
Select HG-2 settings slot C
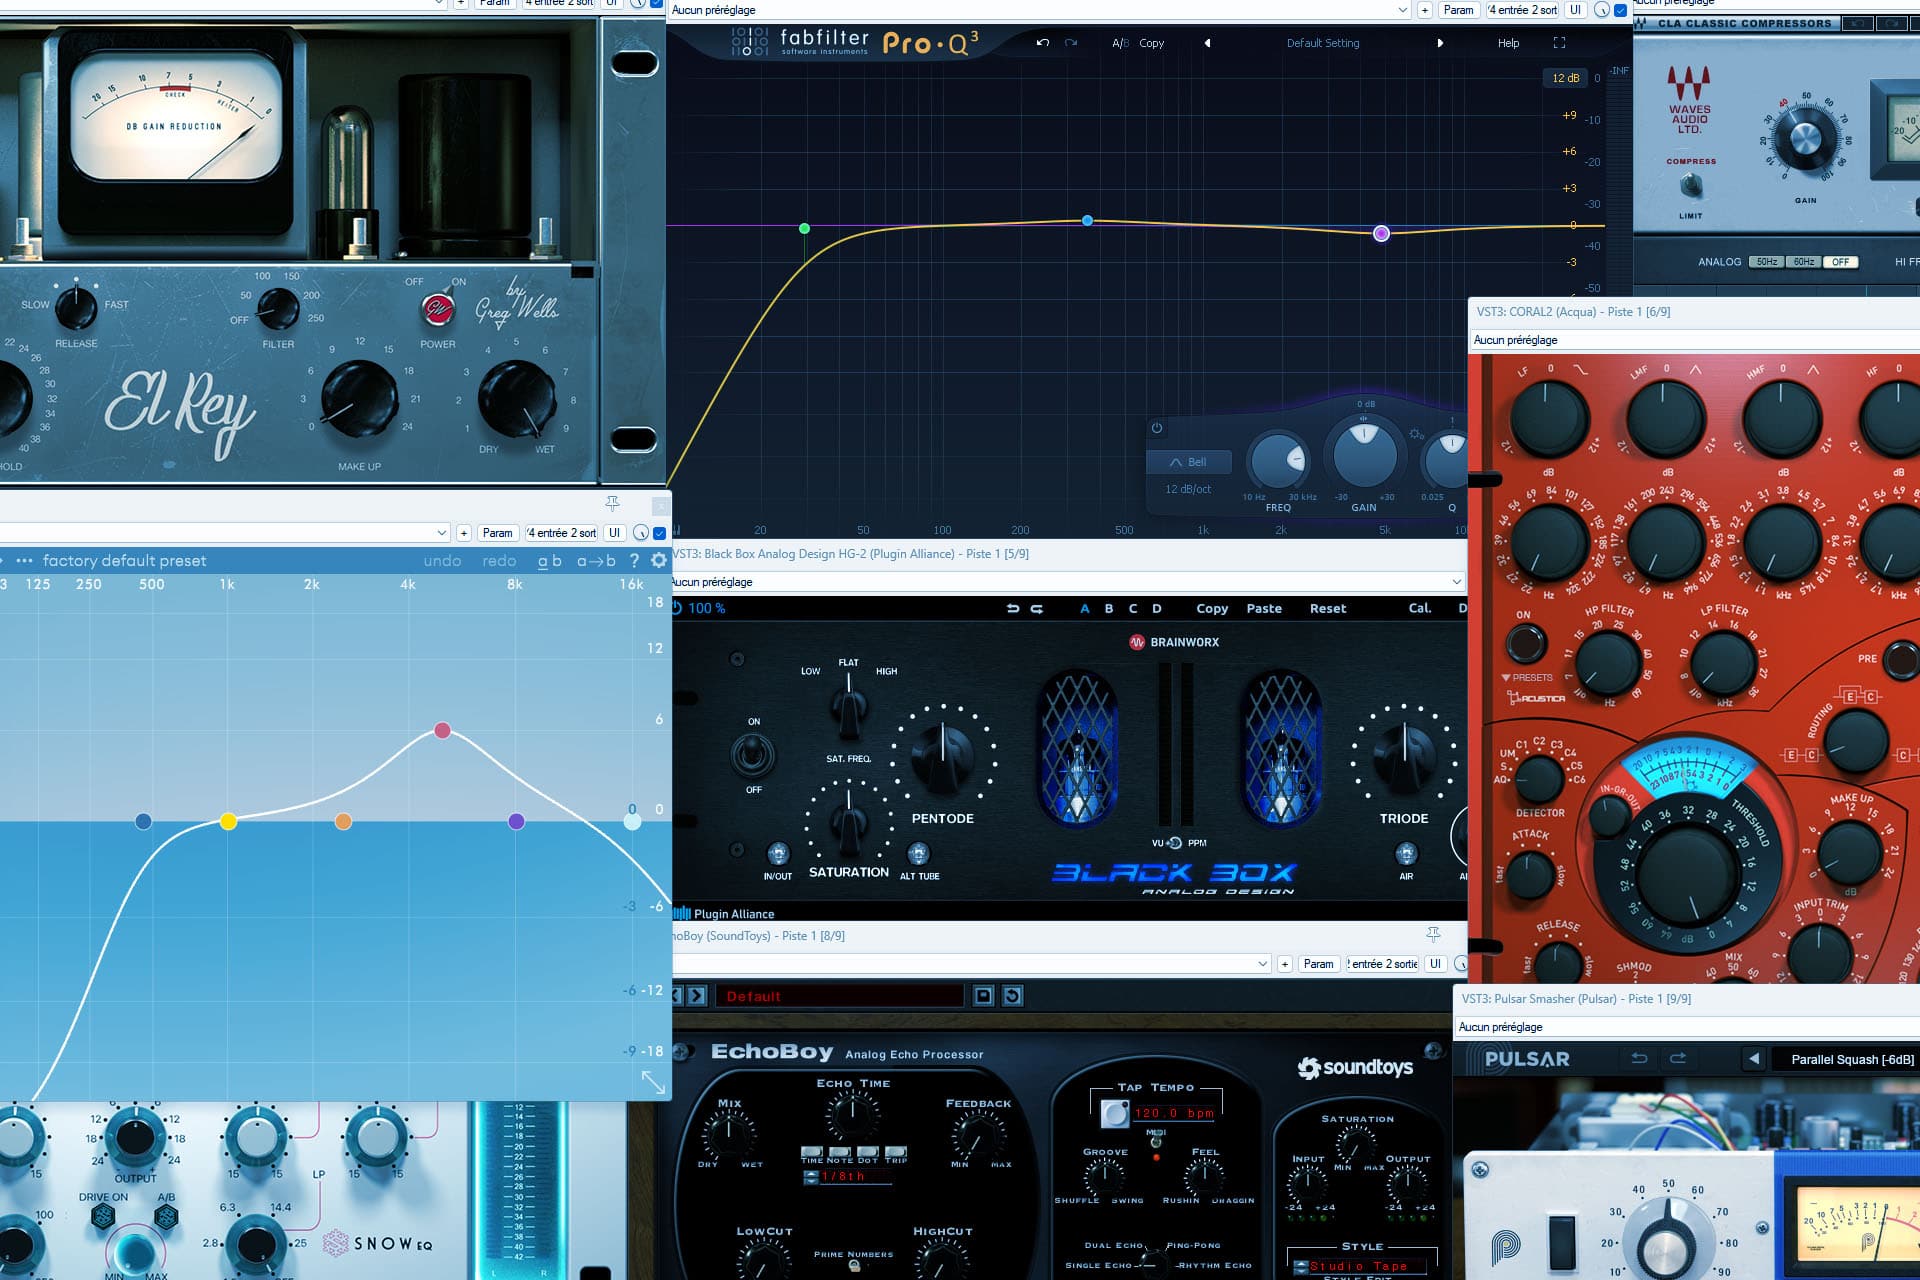1133,608
